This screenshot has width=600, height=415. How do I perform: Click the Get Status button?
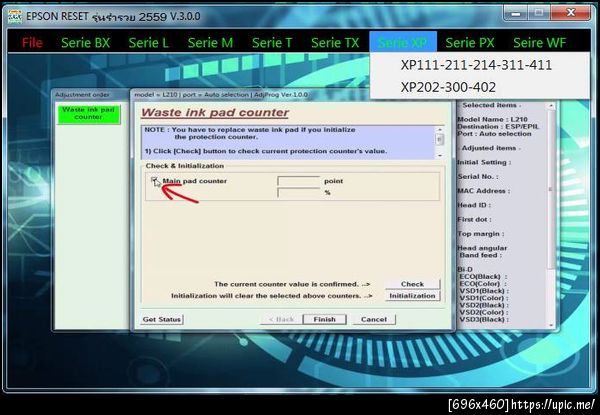(161, 319)
